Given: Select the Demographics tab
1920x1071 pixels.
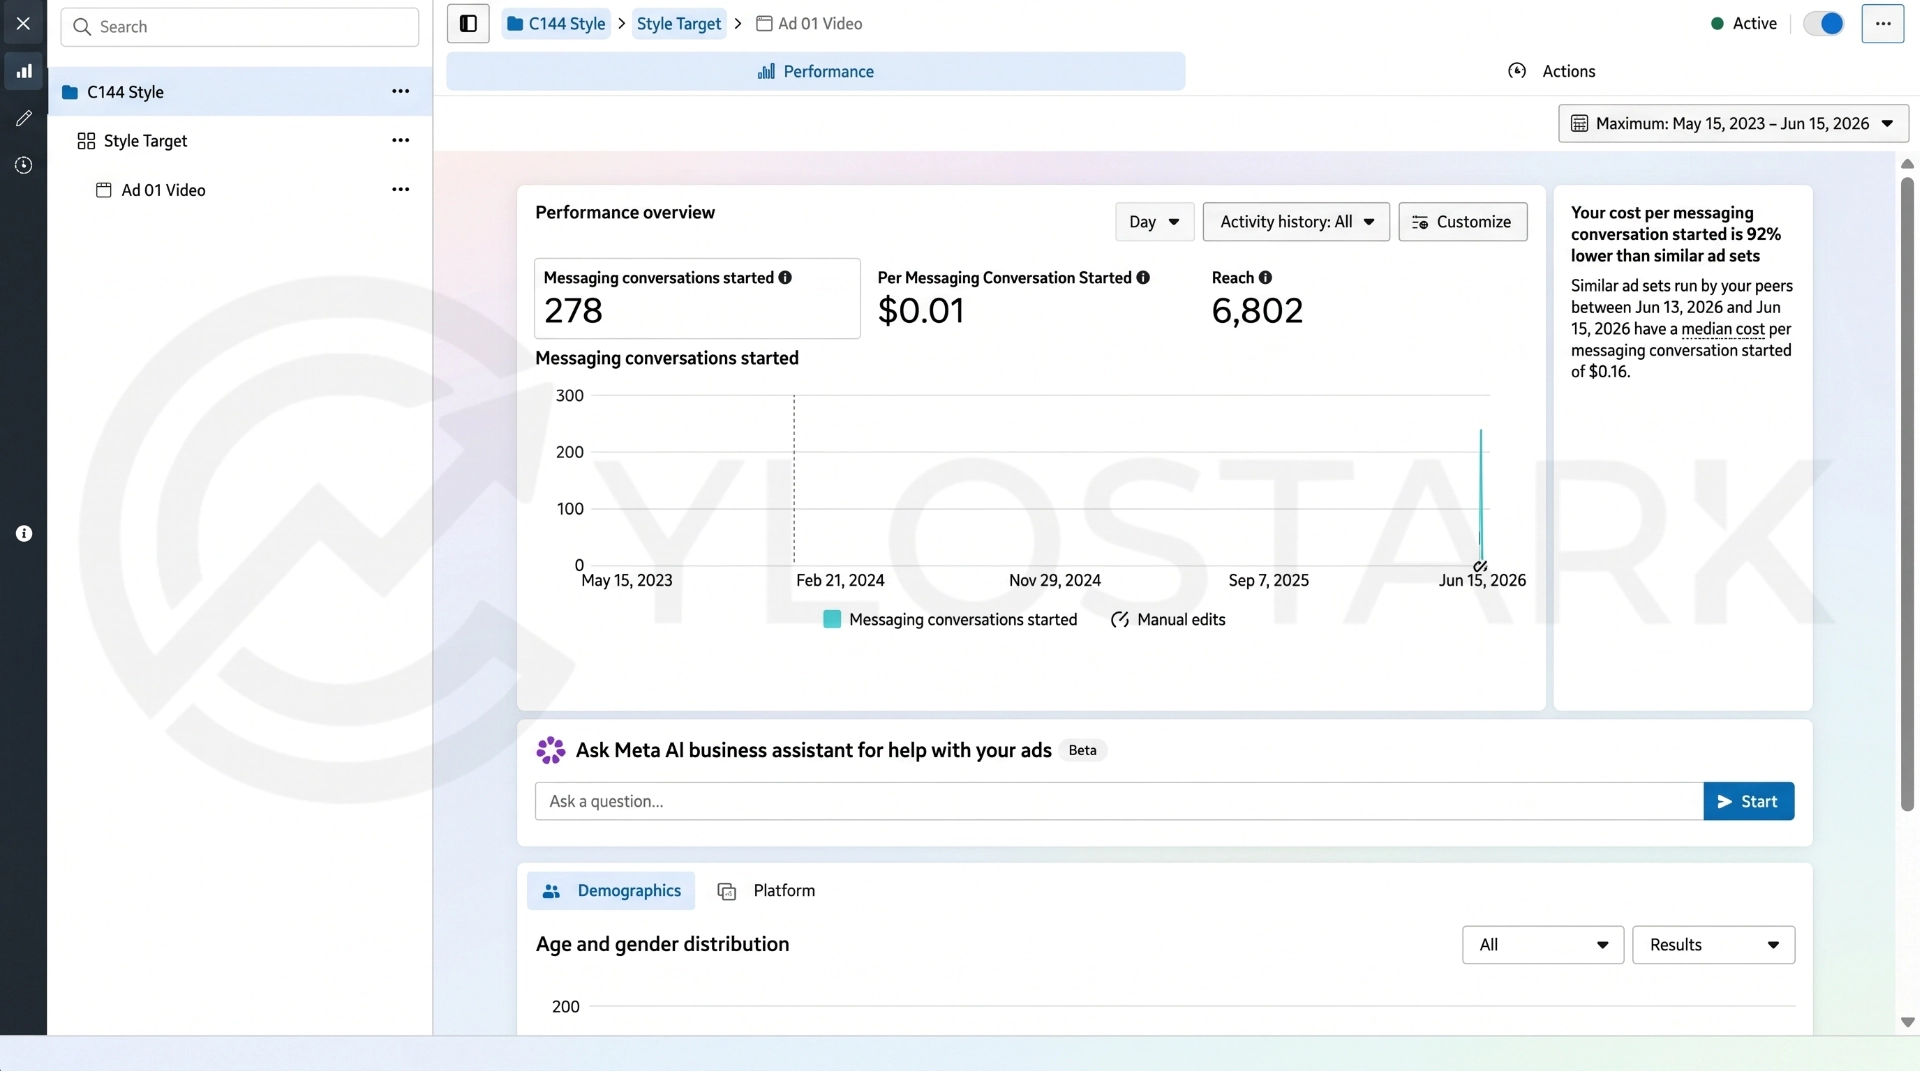Looking at the screenshot, I should (611, 891).
